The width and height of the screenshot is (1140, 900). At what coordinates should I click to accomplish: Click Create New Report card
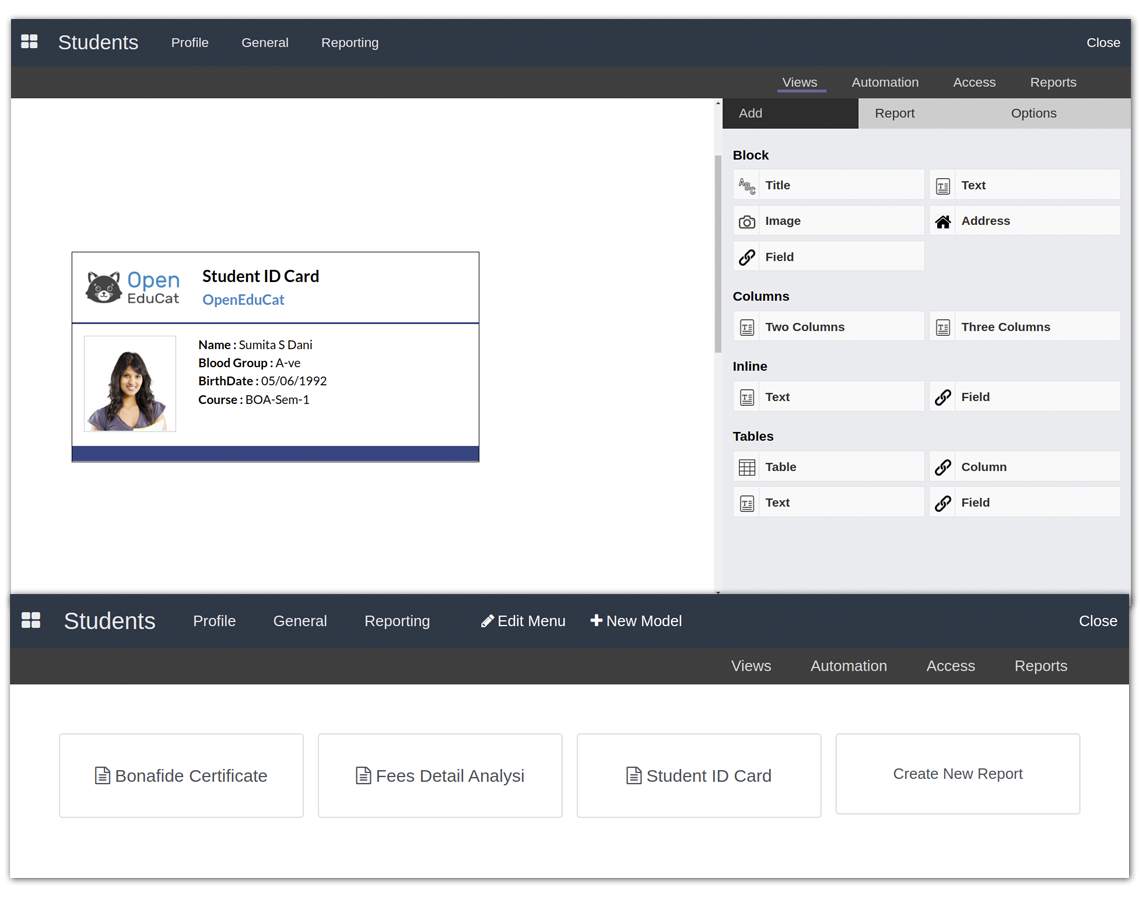[x=957, y=774]
